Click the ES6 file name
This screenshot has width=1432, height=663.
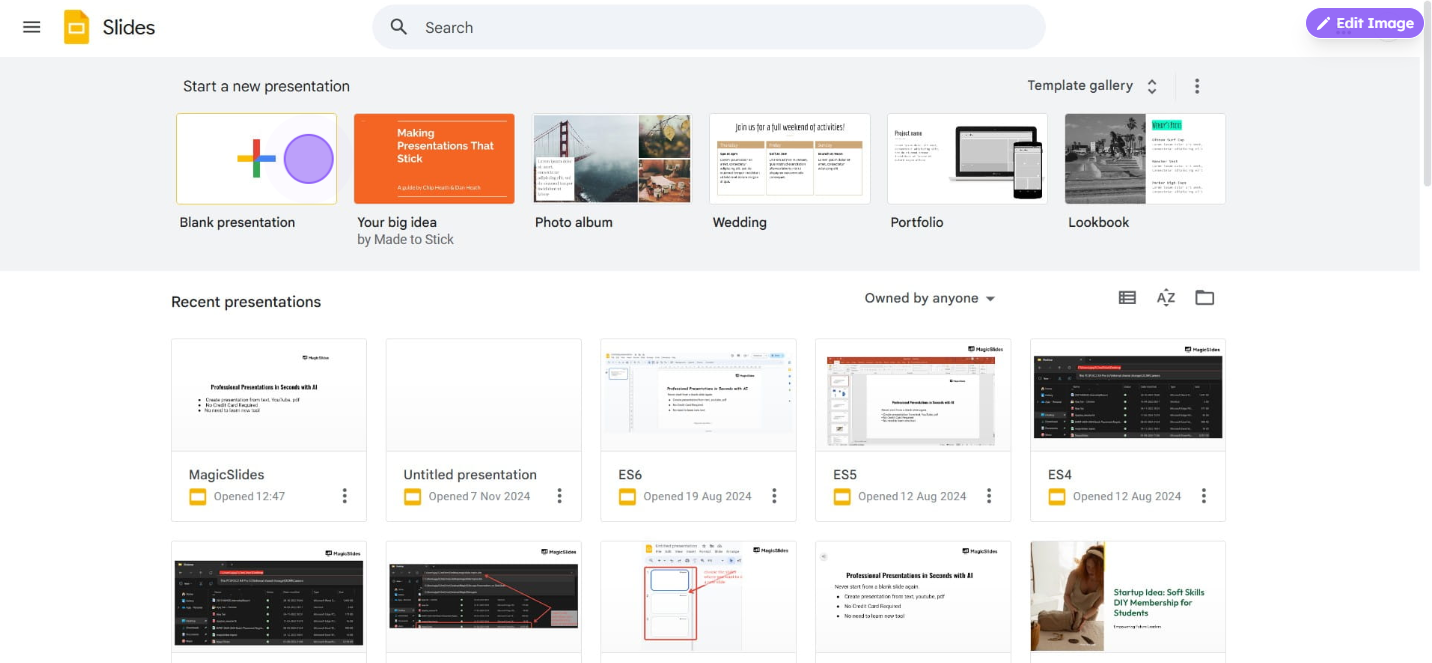630,474
